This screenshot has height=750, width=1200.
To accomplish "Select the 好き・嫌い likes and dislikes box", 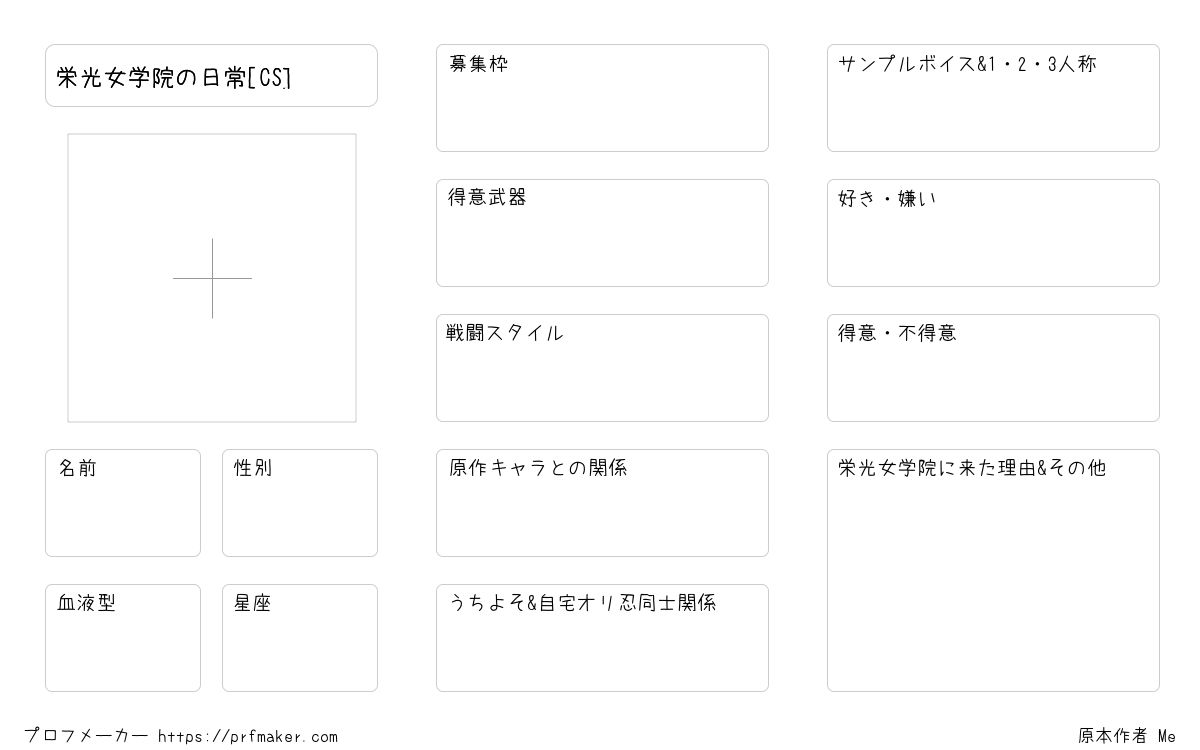I will click(x=993, y=233).
